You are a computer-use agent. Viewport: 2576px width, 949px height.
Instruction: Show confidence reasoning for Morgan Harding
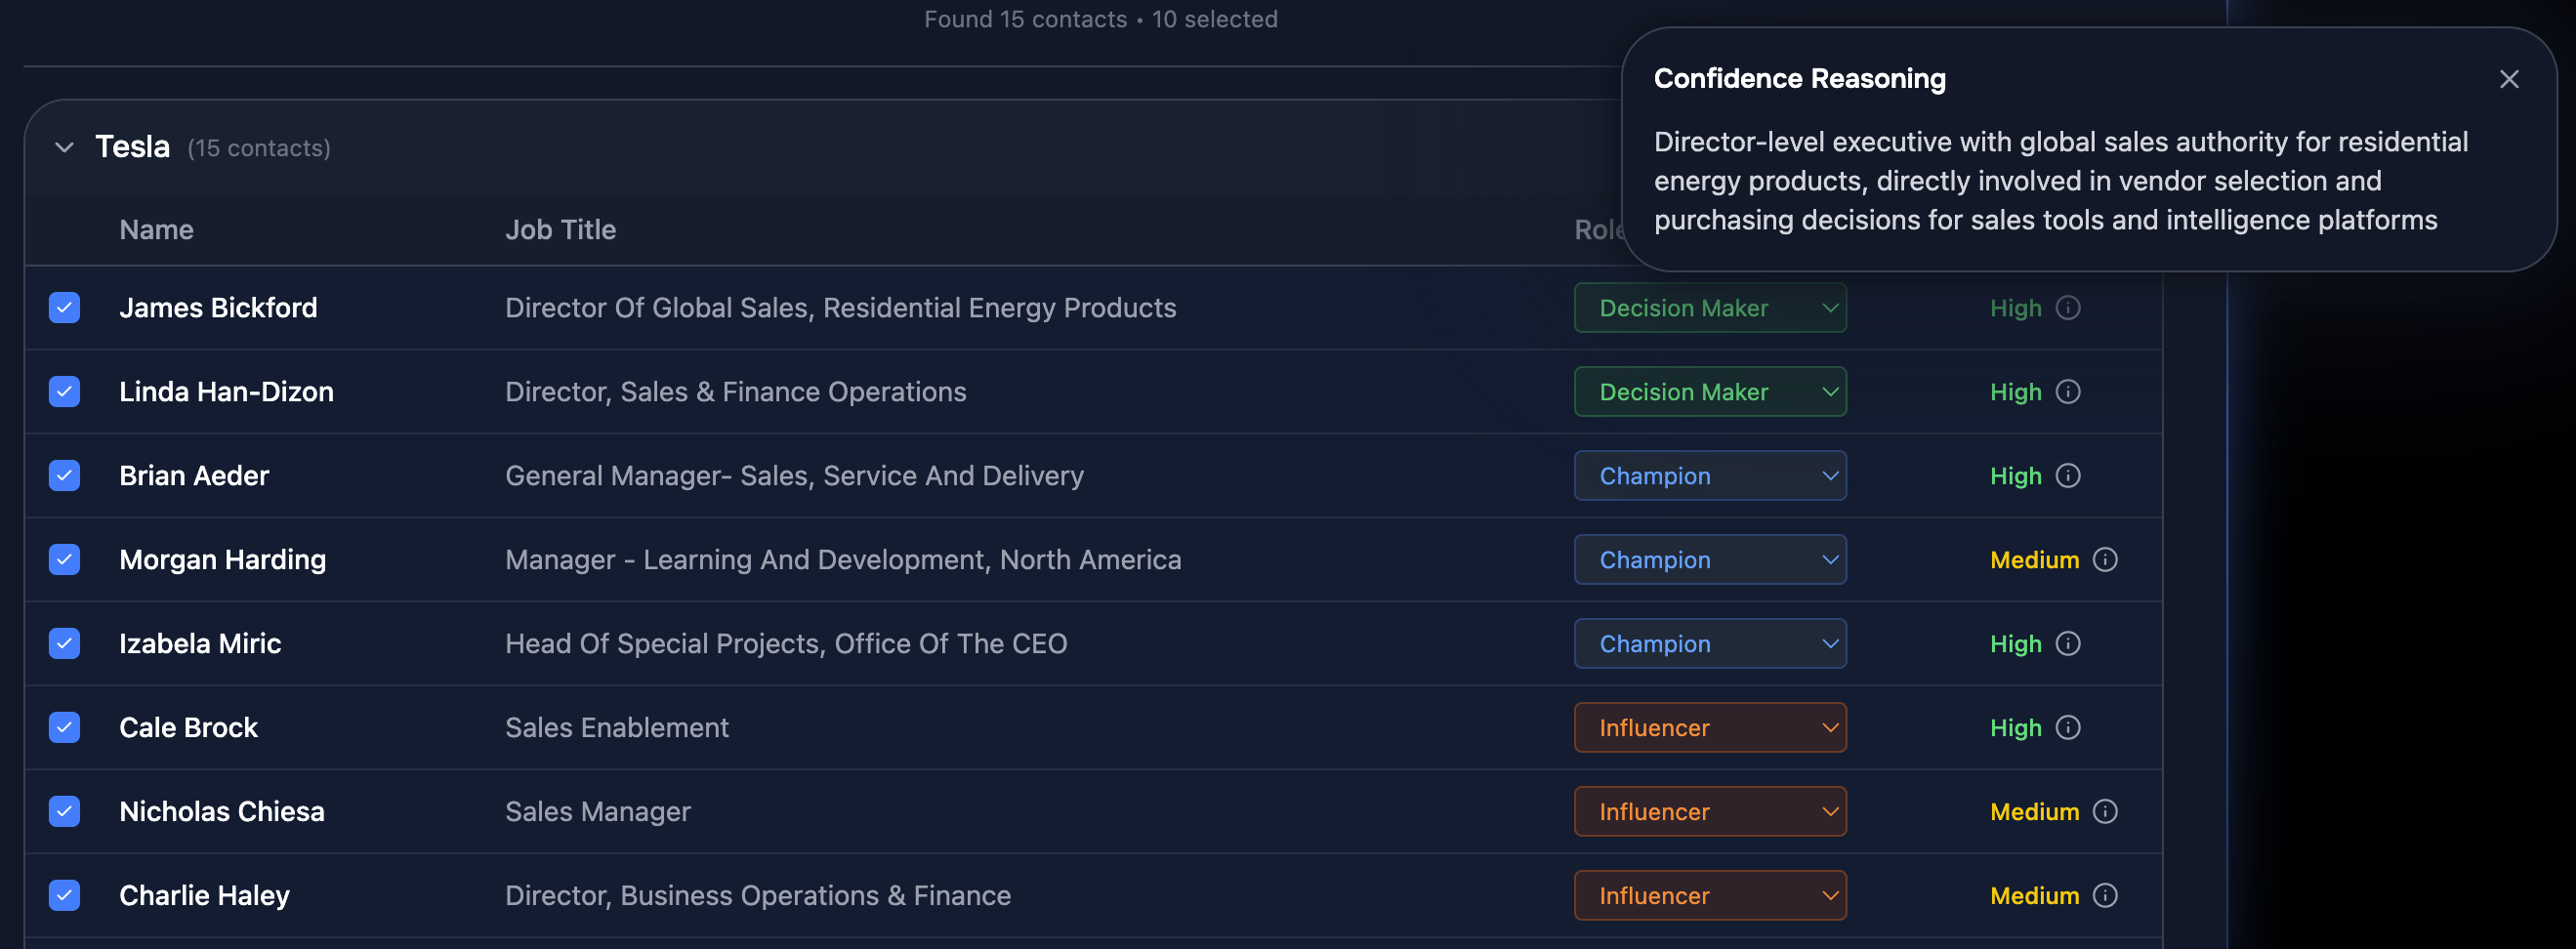[x=2105, y=560]
